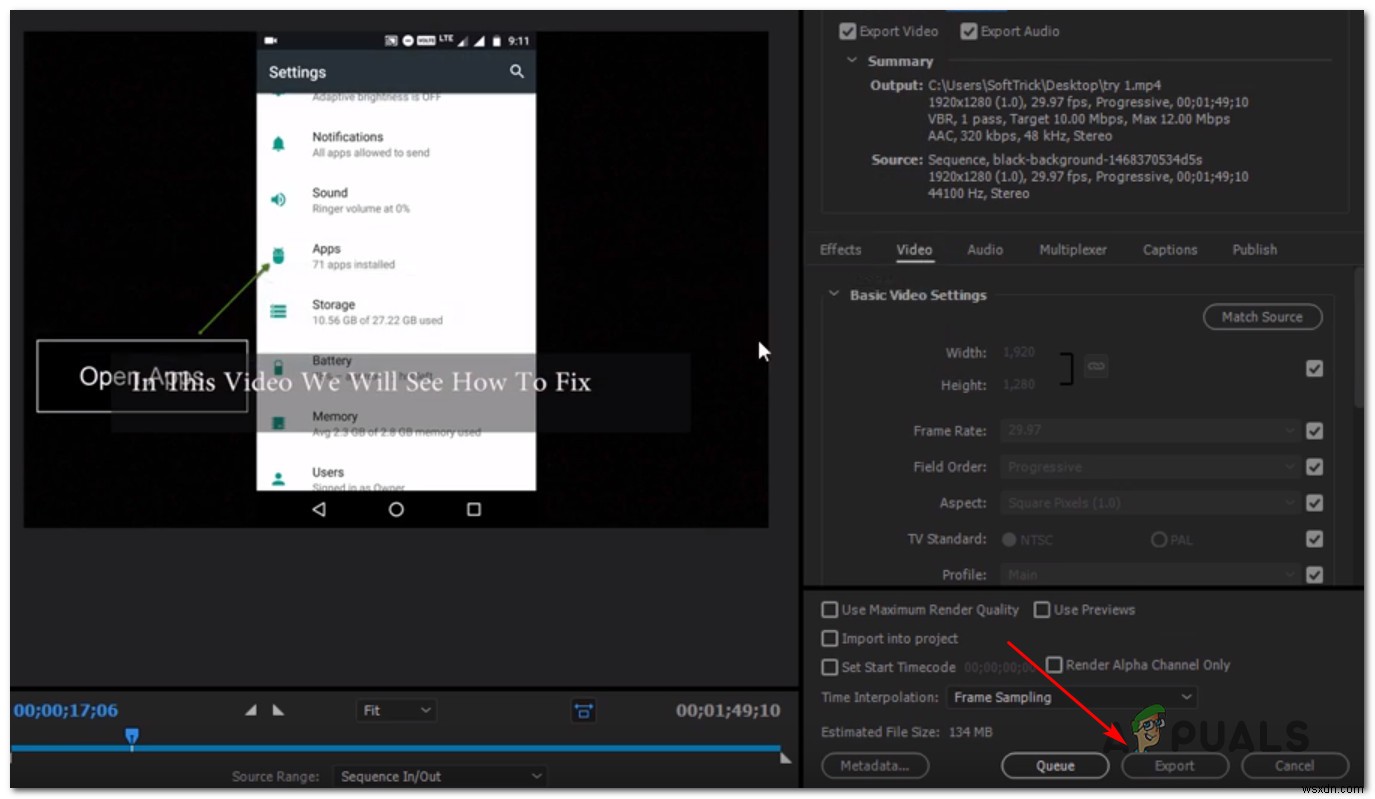Click the Sound speaker icon in preview
Screen dimensions: 1375x799
tap(277, 199)
